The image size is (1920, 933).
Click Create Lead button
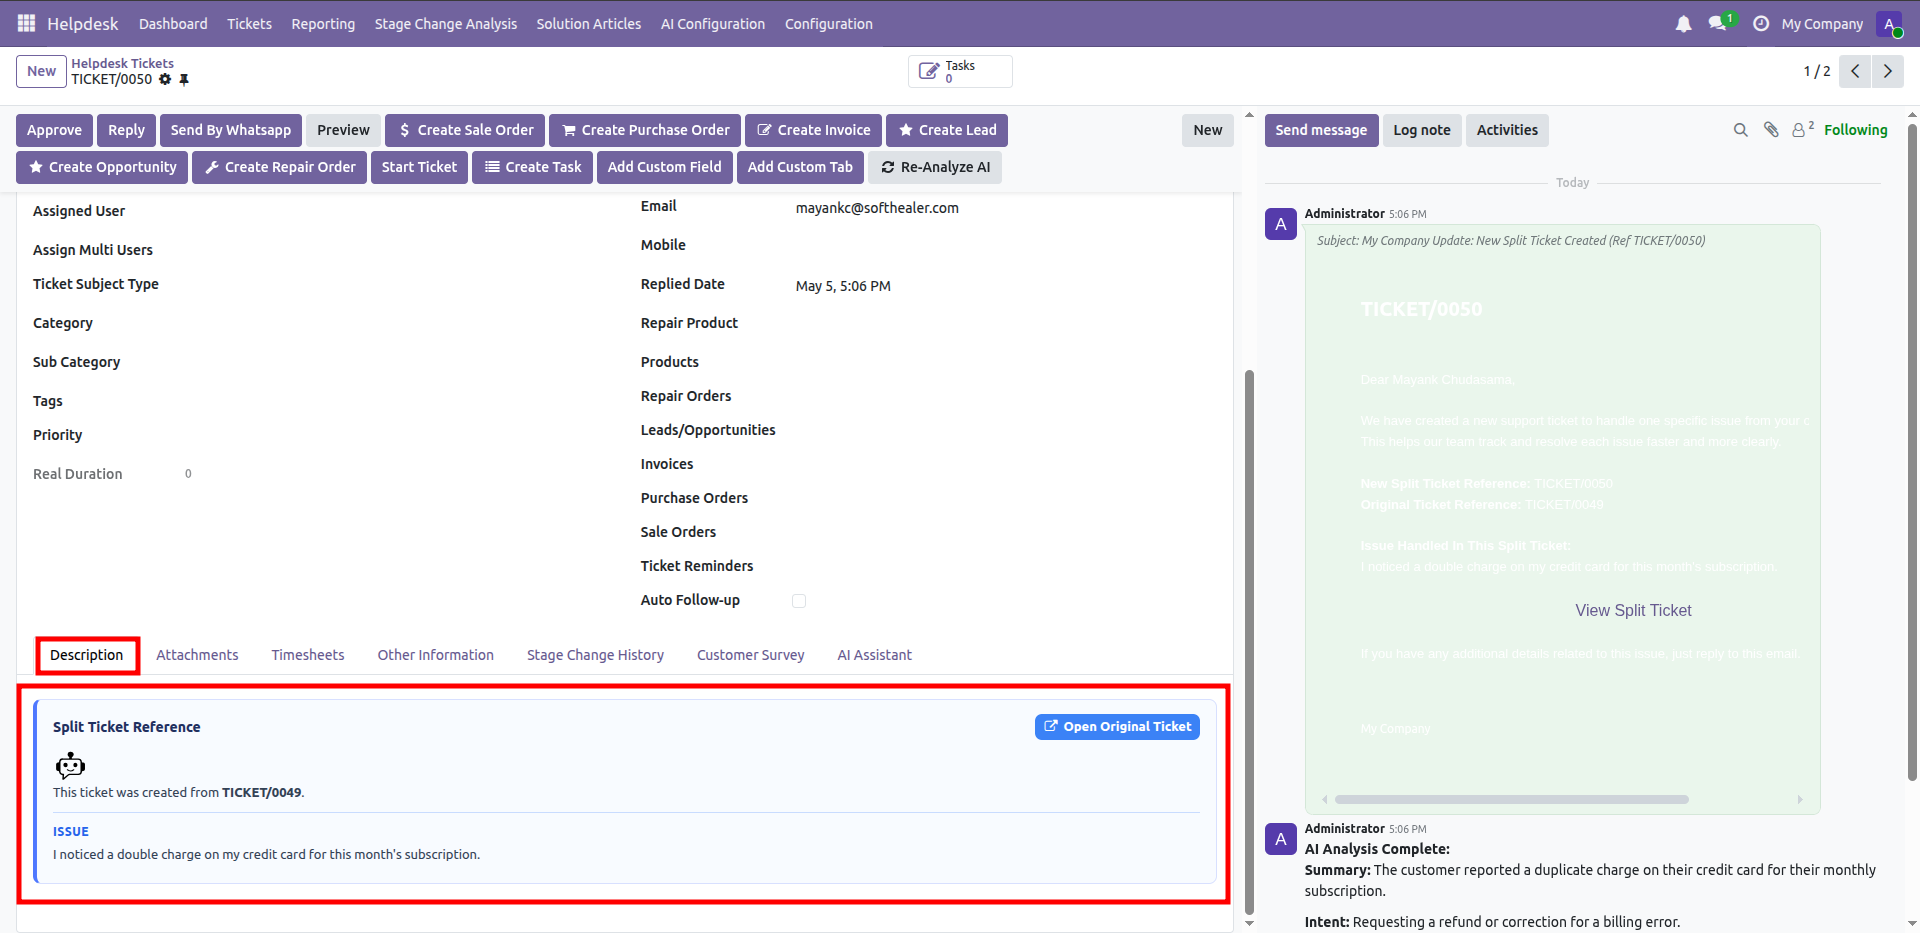click(947, 130)
